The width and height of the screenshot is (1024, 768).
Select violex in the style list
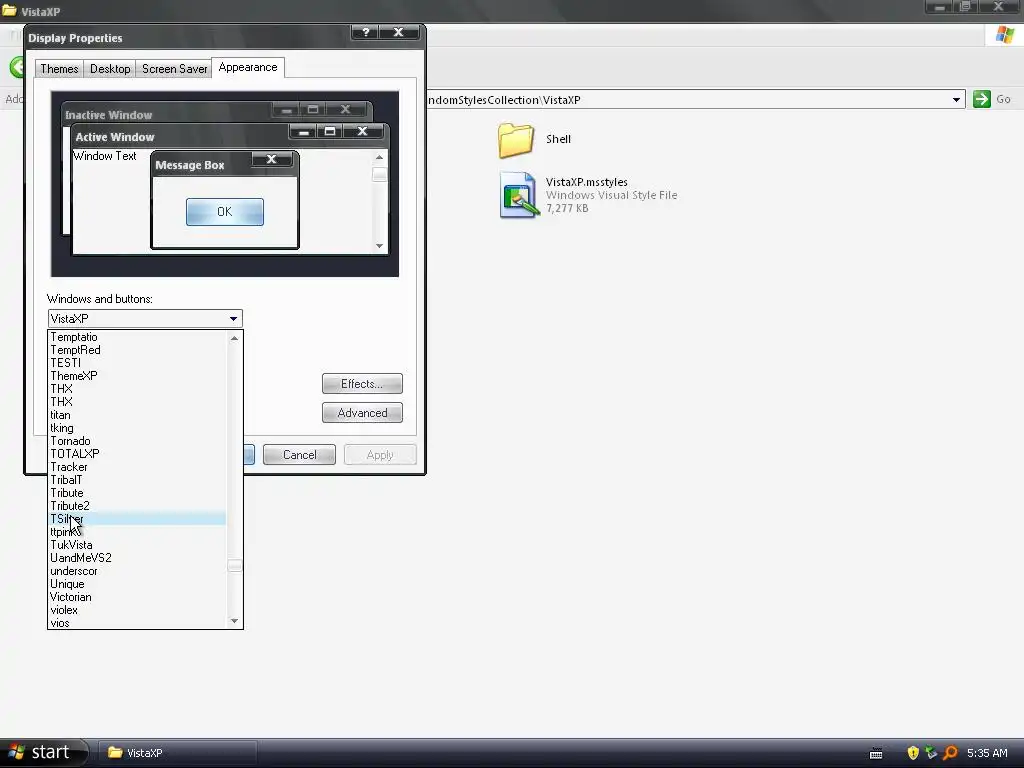(x=138, y=611)
